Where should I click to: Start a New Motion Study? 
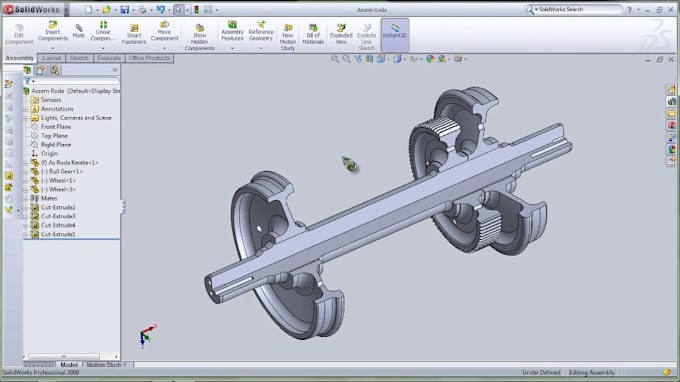[x=288, y=37]
